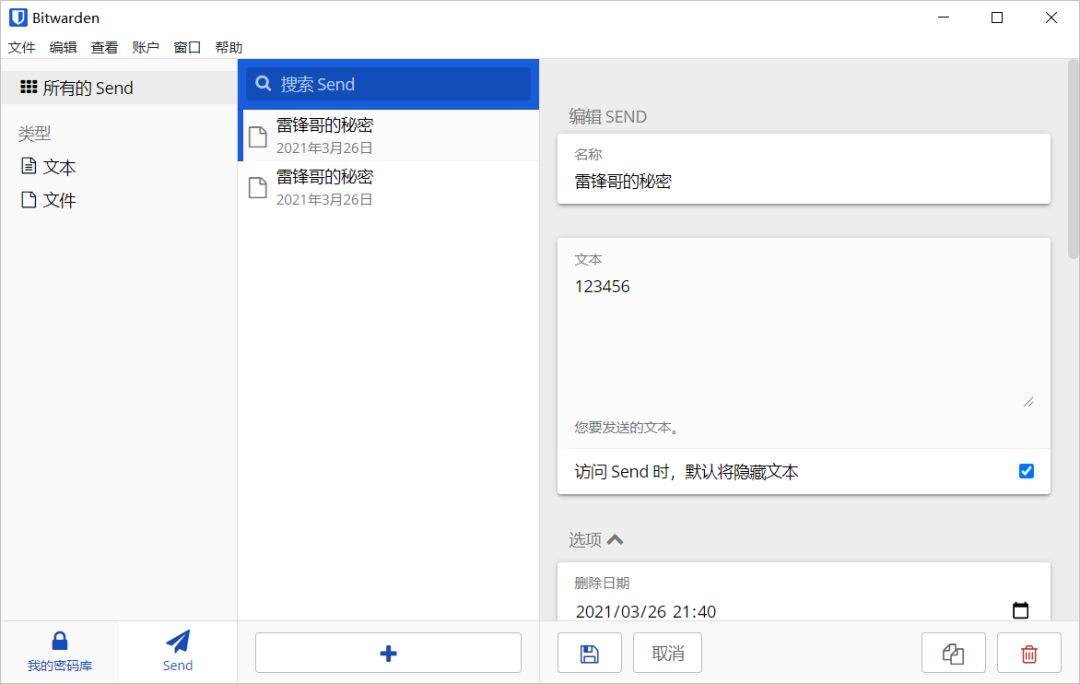Click the Bitwarden shield logo icon

18,17
